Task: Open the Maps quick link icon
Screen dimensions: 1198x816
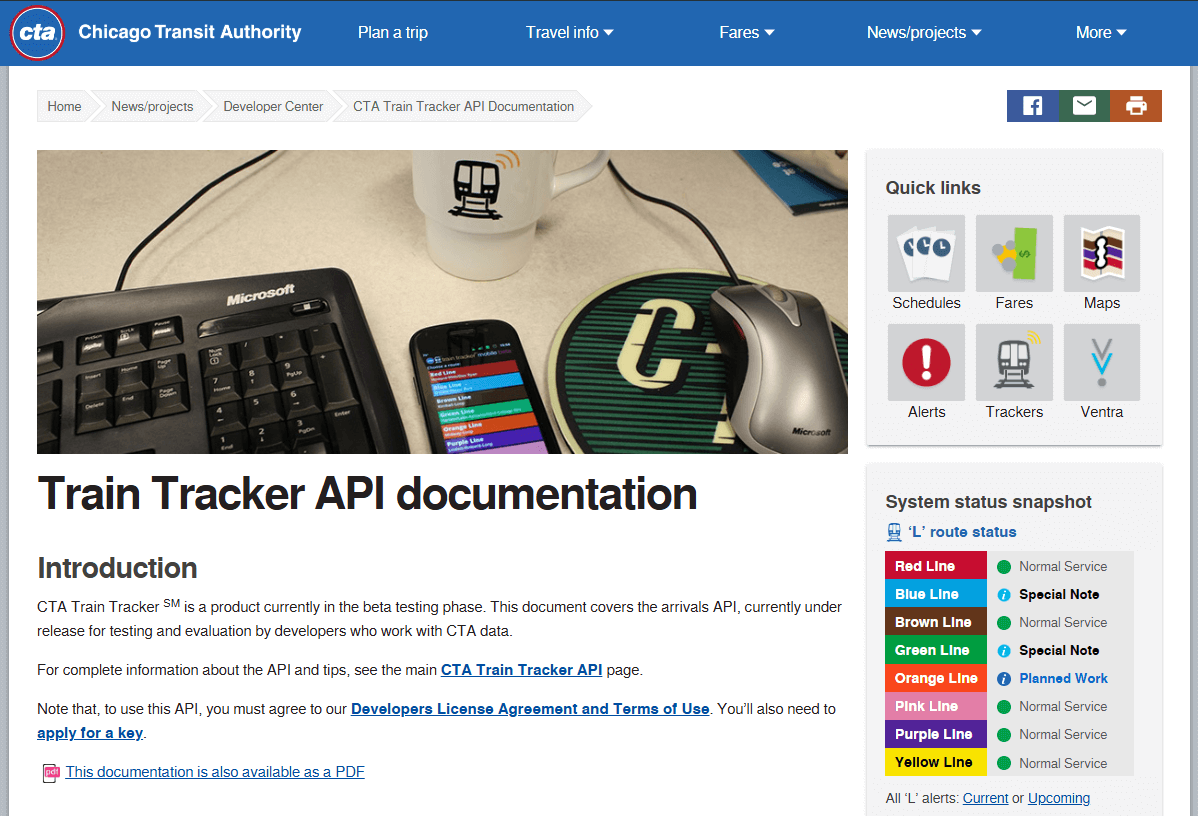Action: pyautogui.click(x=1101, y=253)
